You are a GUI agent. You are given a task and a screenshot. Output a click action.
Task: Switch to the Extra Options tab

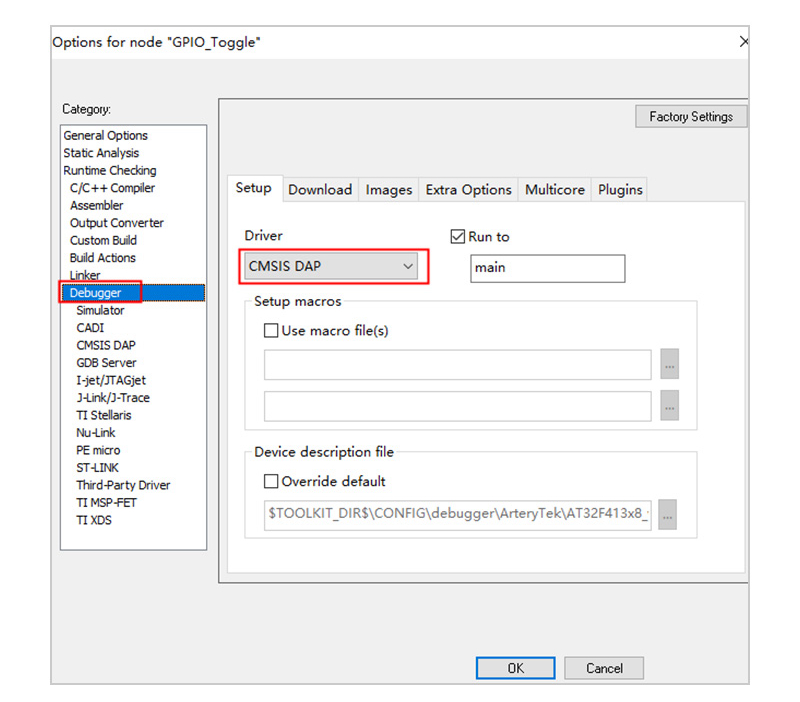click(468, 189)
